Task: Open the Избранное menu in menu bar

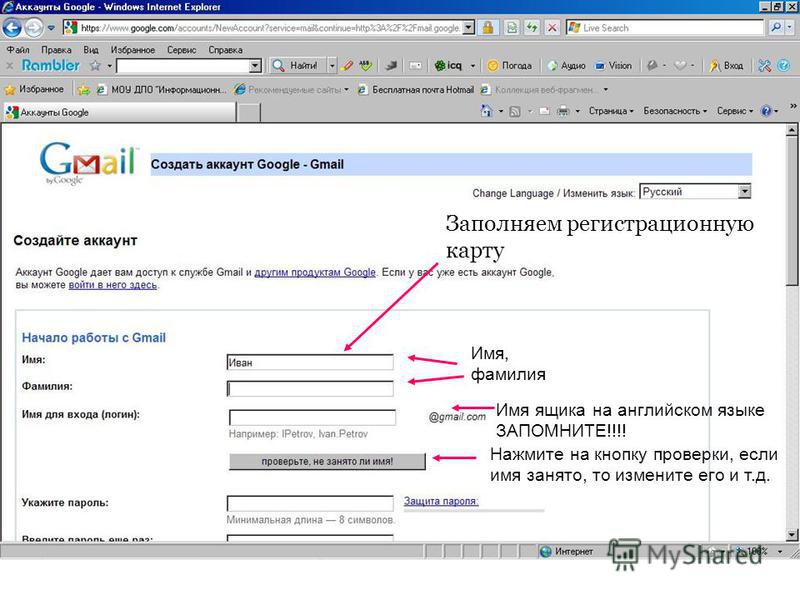Action: pos(133,50)
